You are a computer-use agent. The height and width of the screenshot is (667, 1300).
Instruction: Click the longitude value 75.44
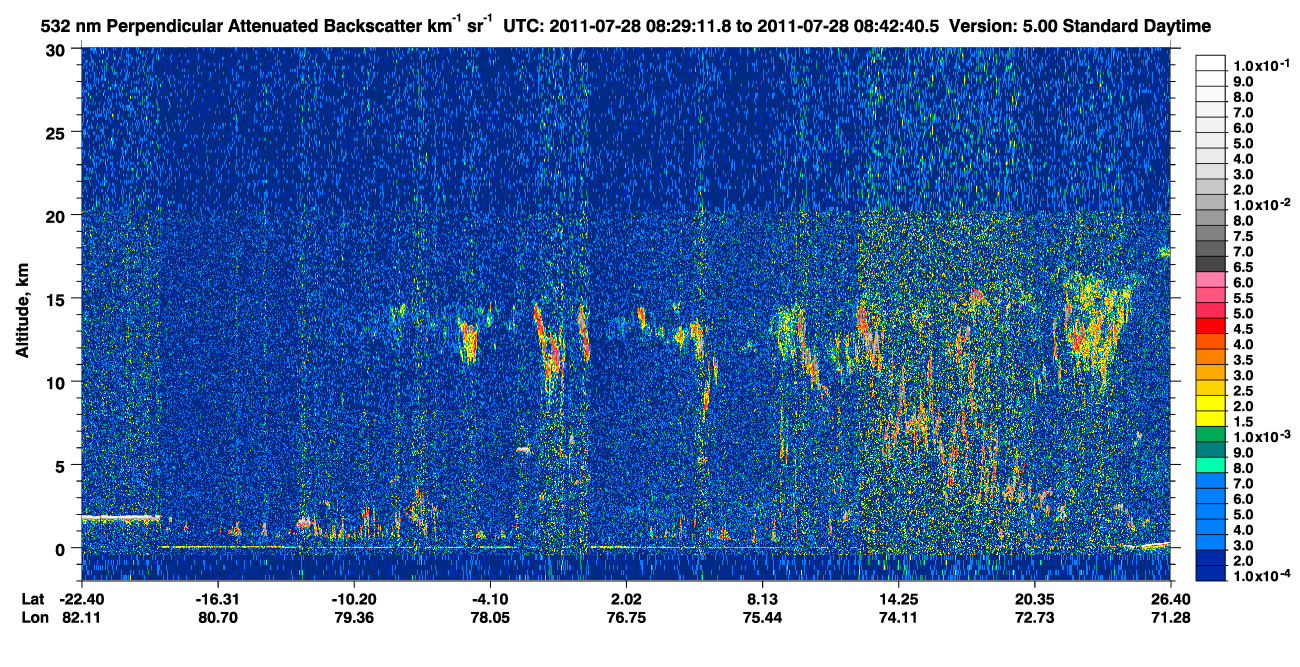point(763,618)
